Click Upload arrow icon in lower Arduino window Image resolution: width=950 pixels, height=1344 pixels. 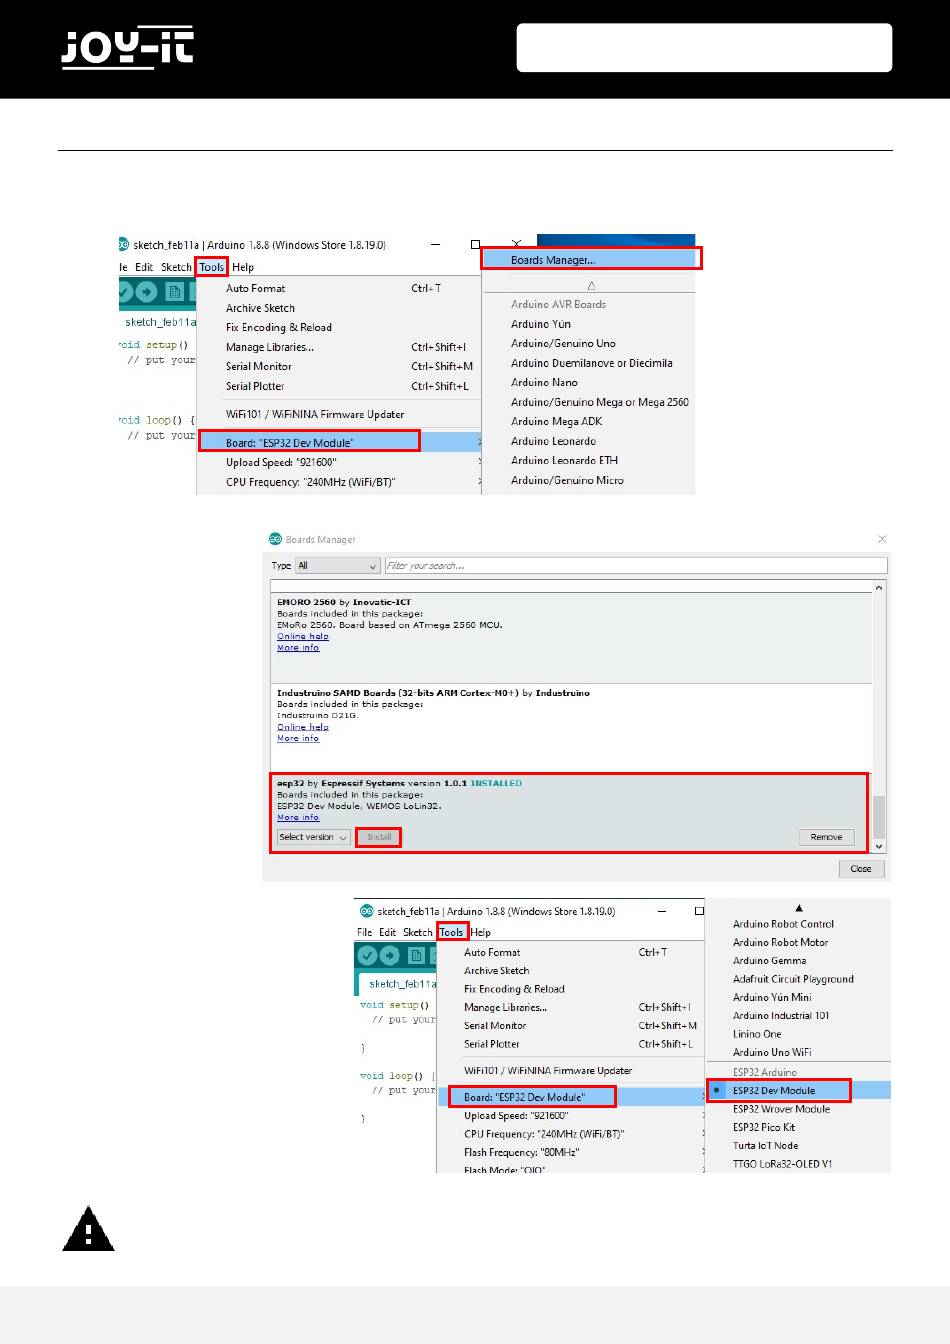coord(390,955)
